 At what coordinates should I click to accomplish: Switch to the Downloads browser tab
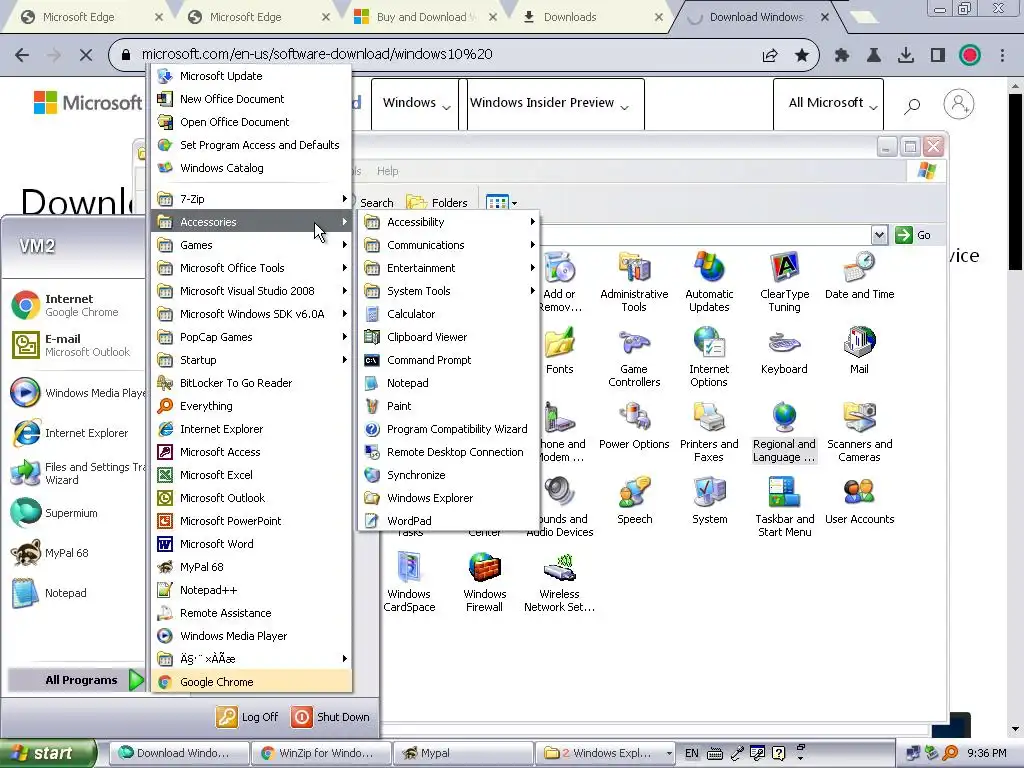pos(588,17)
